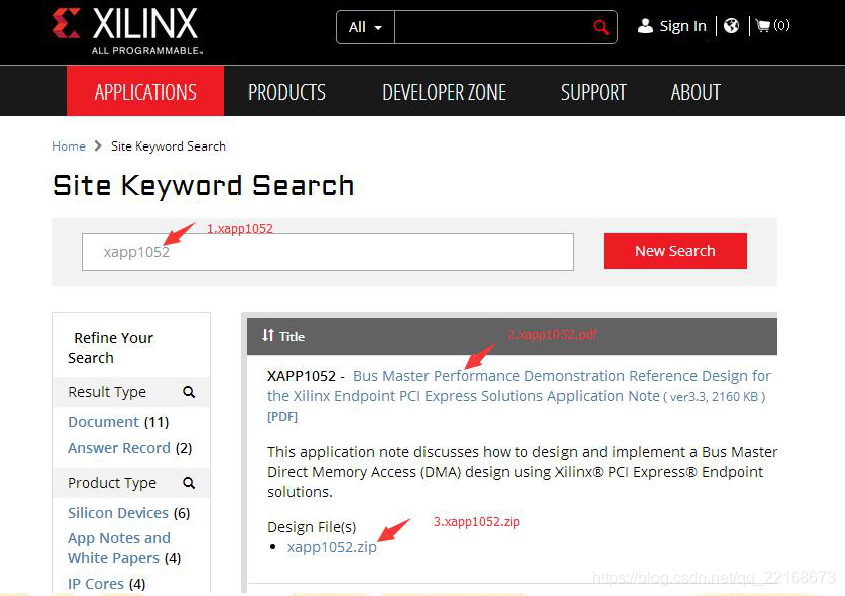
Task: Open the shopping cart icon
Action: pos(763,25)
